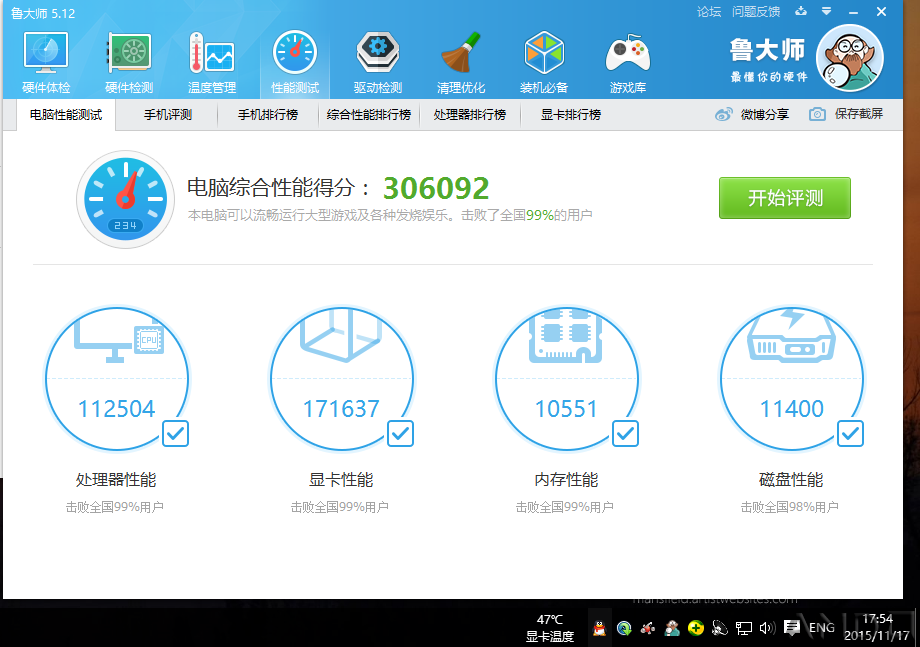
Task: Click the large speedometer score gauge
Action: point(126,199)
